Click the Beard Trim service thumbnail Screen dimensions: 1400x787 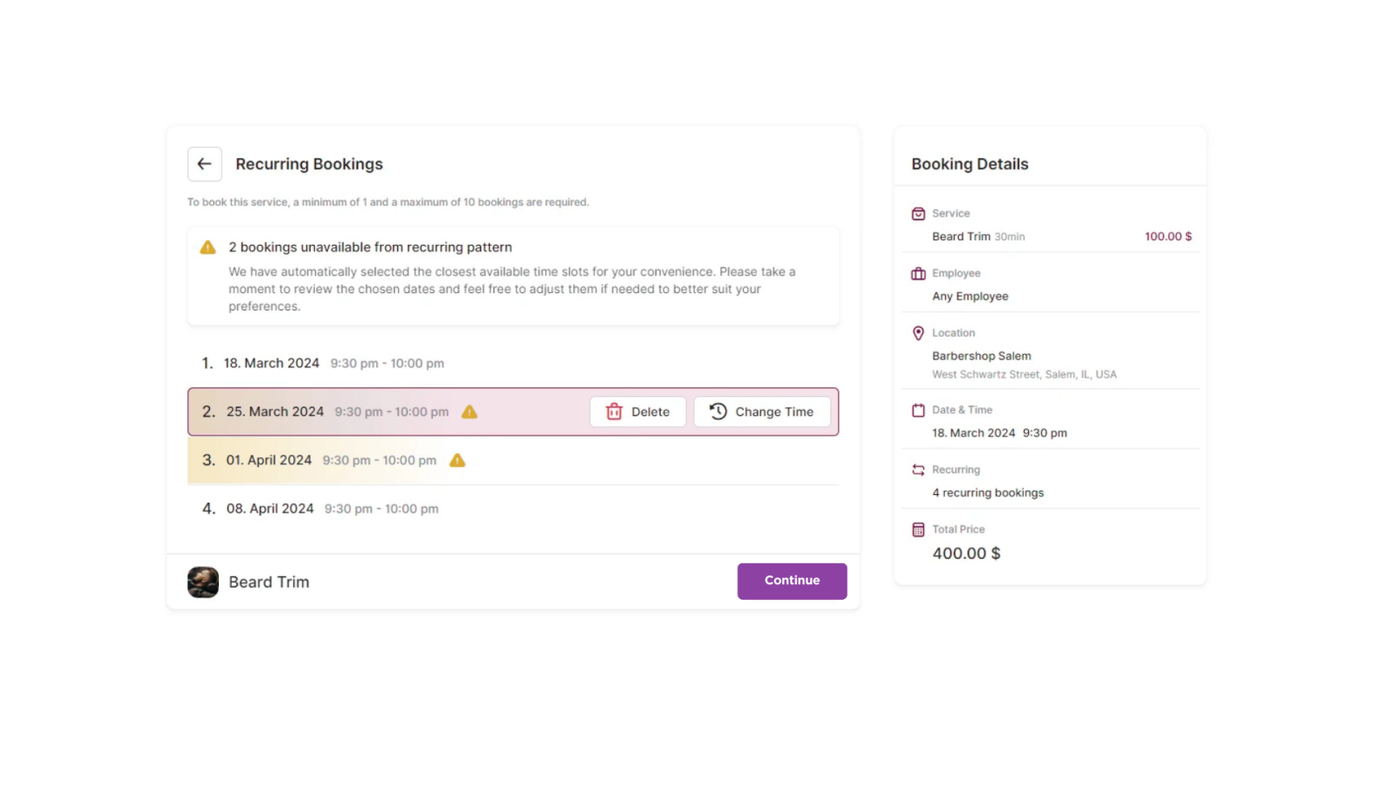click(203, 582)
